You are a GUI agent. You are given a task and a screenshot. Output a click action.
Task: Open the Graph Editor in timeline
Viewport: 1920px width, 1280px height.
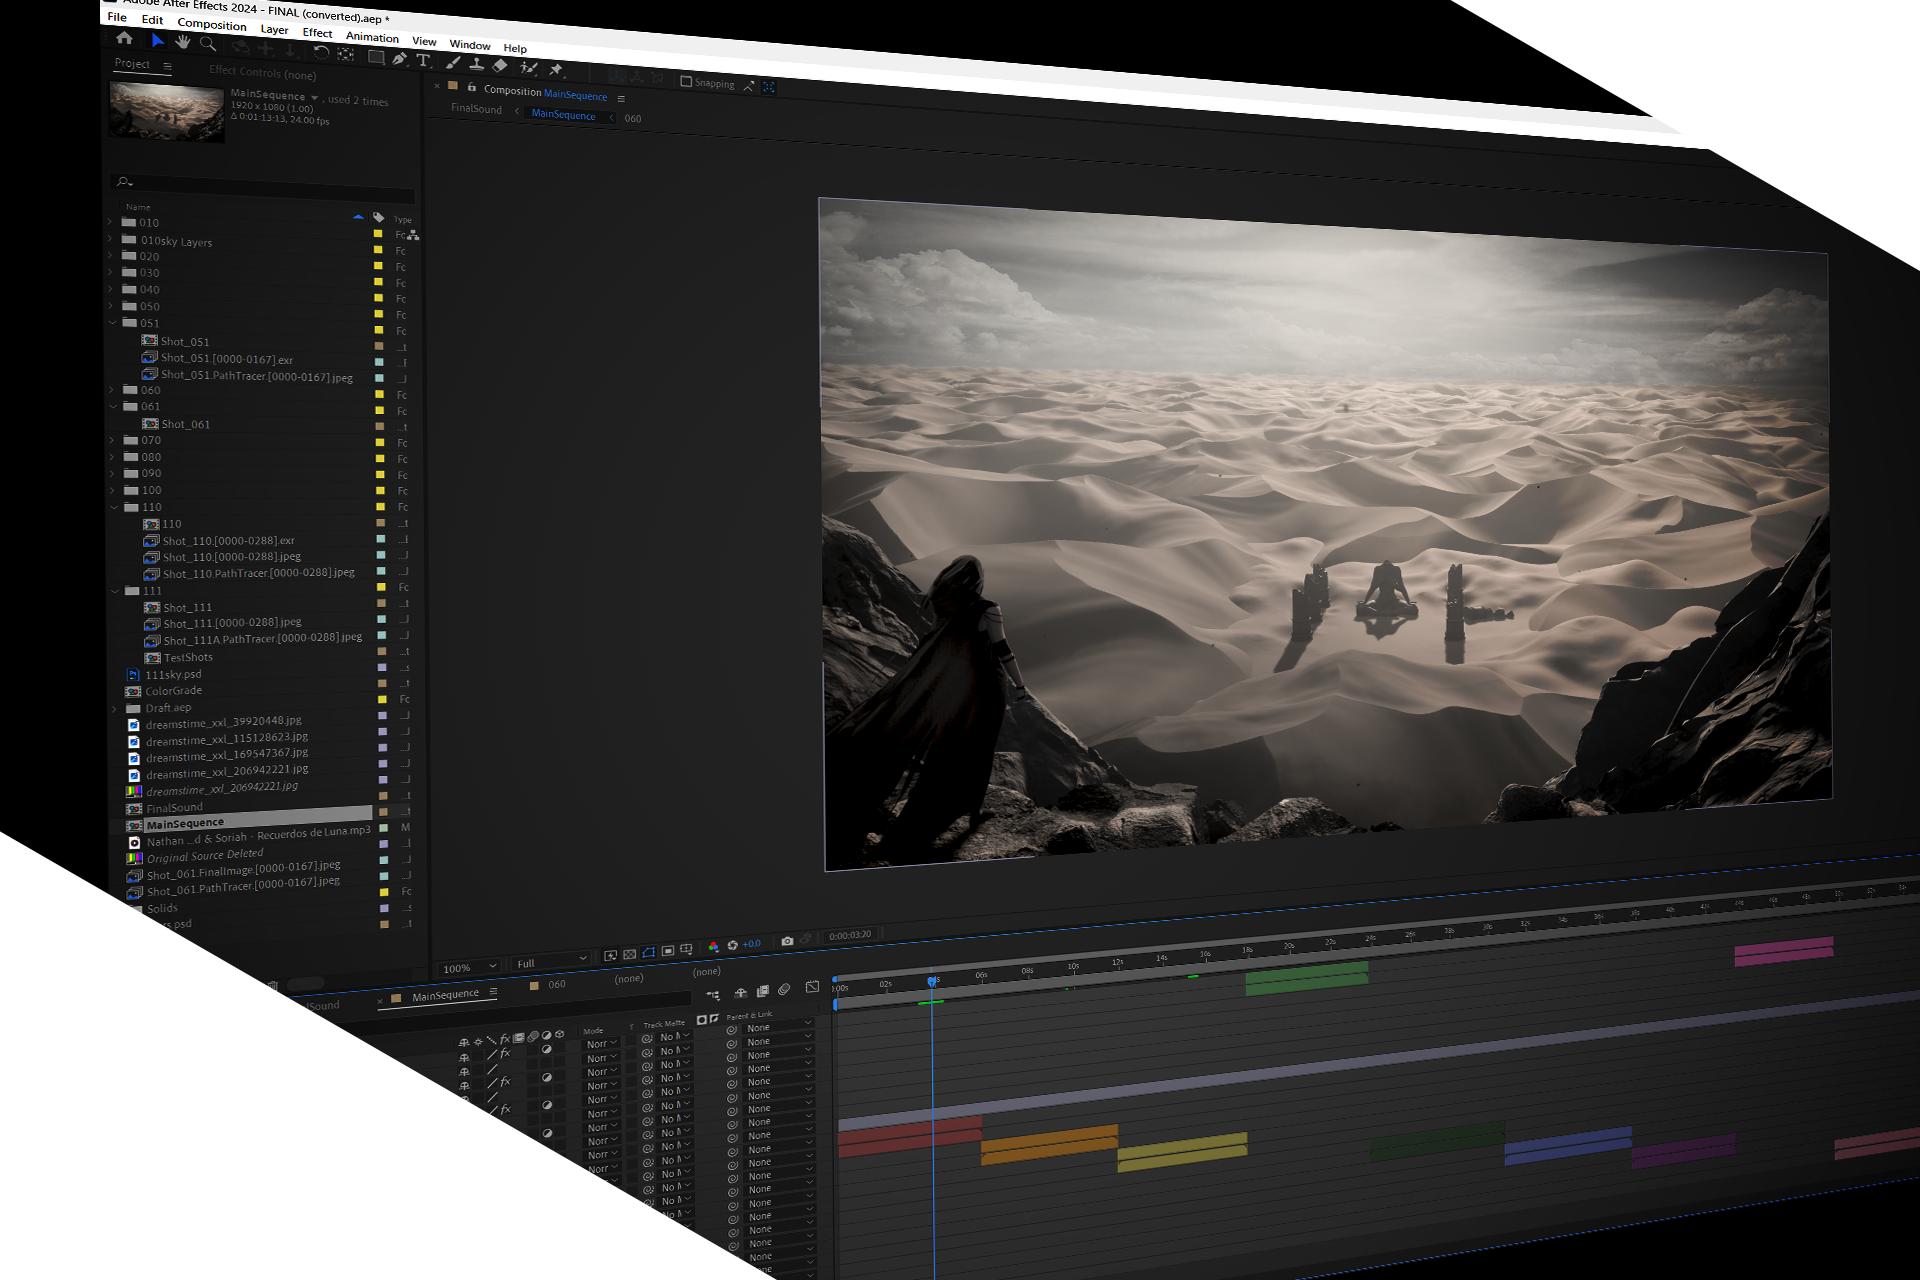coord(812,987)
